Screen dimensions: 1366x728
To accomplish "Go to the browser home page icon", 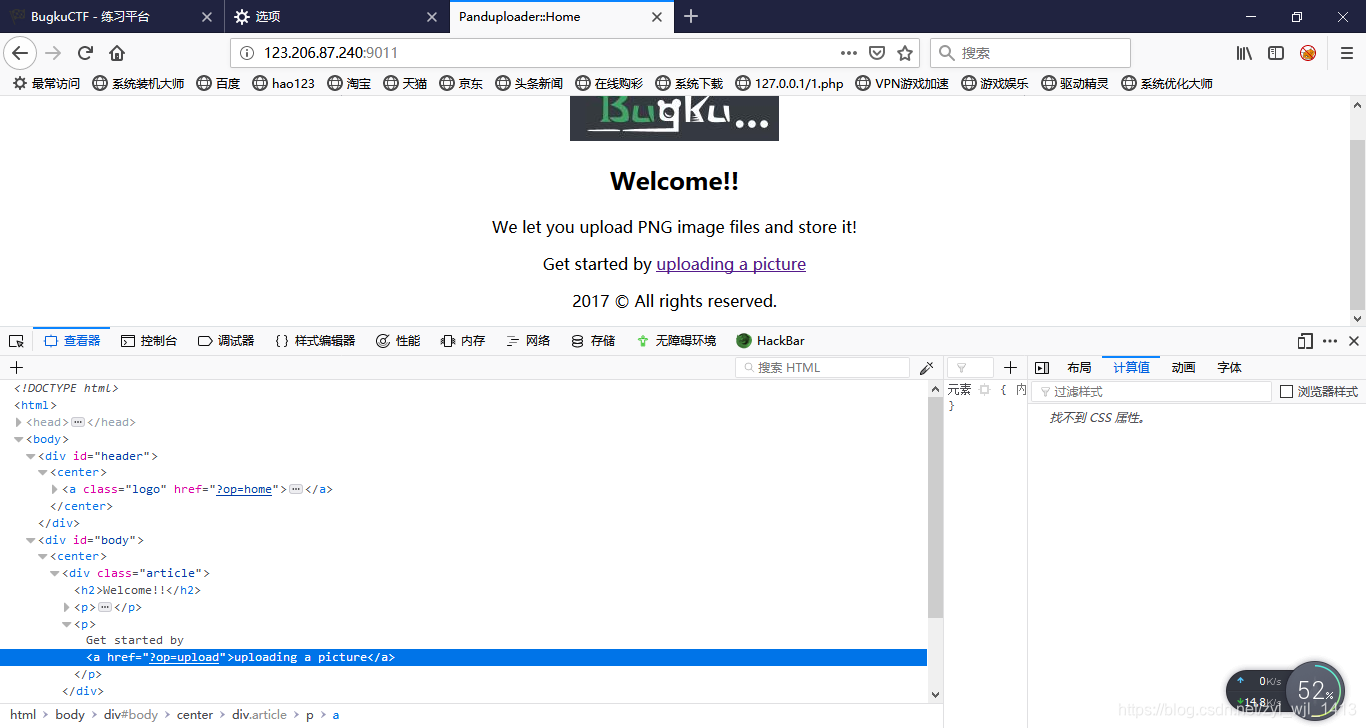I will [x=117, y=53].
